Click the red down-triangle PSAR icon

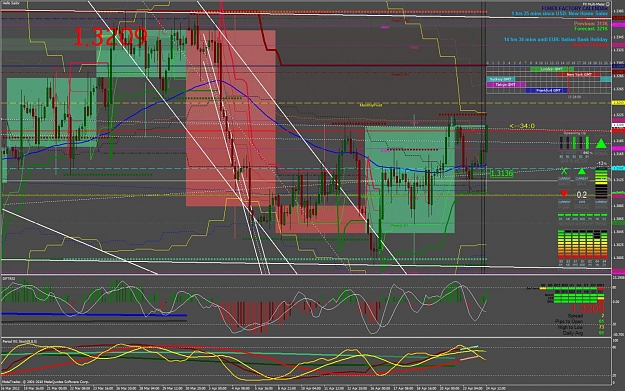point(564,194)
